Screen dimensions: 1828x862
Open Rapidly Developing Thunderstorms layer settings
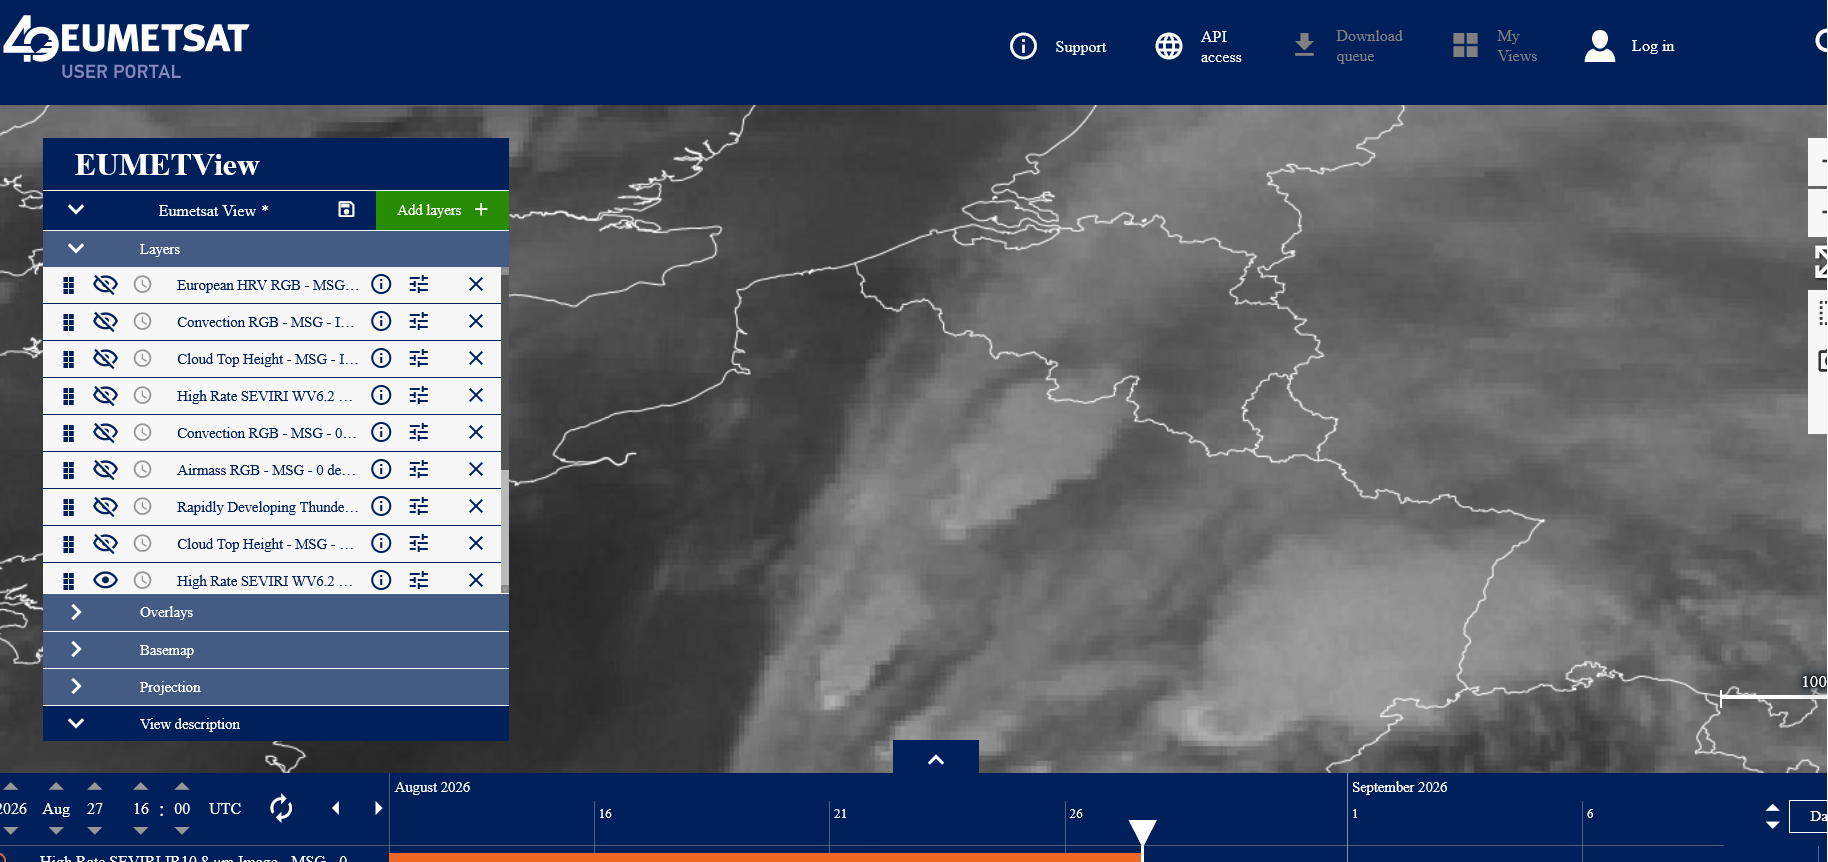(419, 506)
